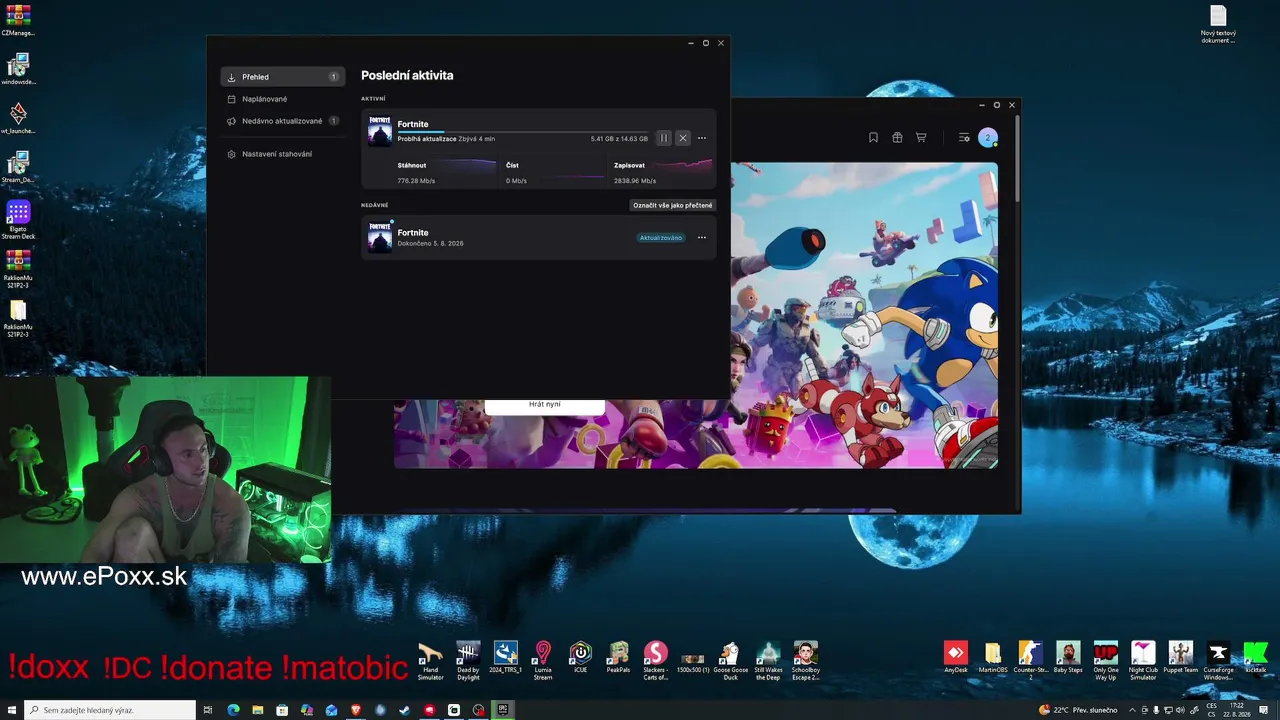Open the settings list icon in Epic launcher
Image resolution: width=1280 pixels, height=720 pixels.
click(964, 138)
